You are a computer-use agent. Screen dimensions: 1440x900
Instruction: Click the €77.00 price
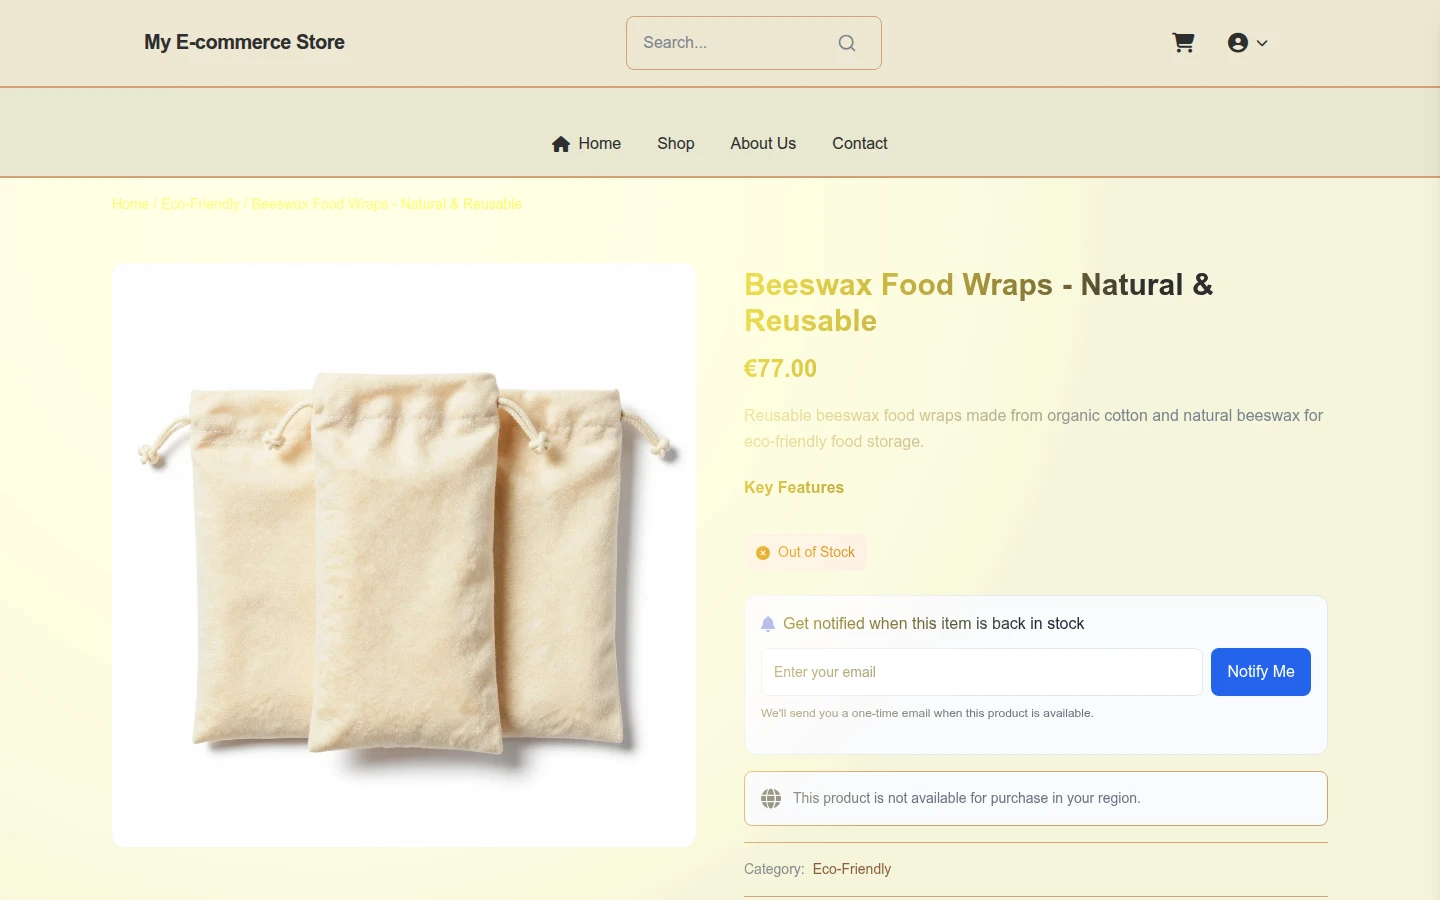[781, 369]
